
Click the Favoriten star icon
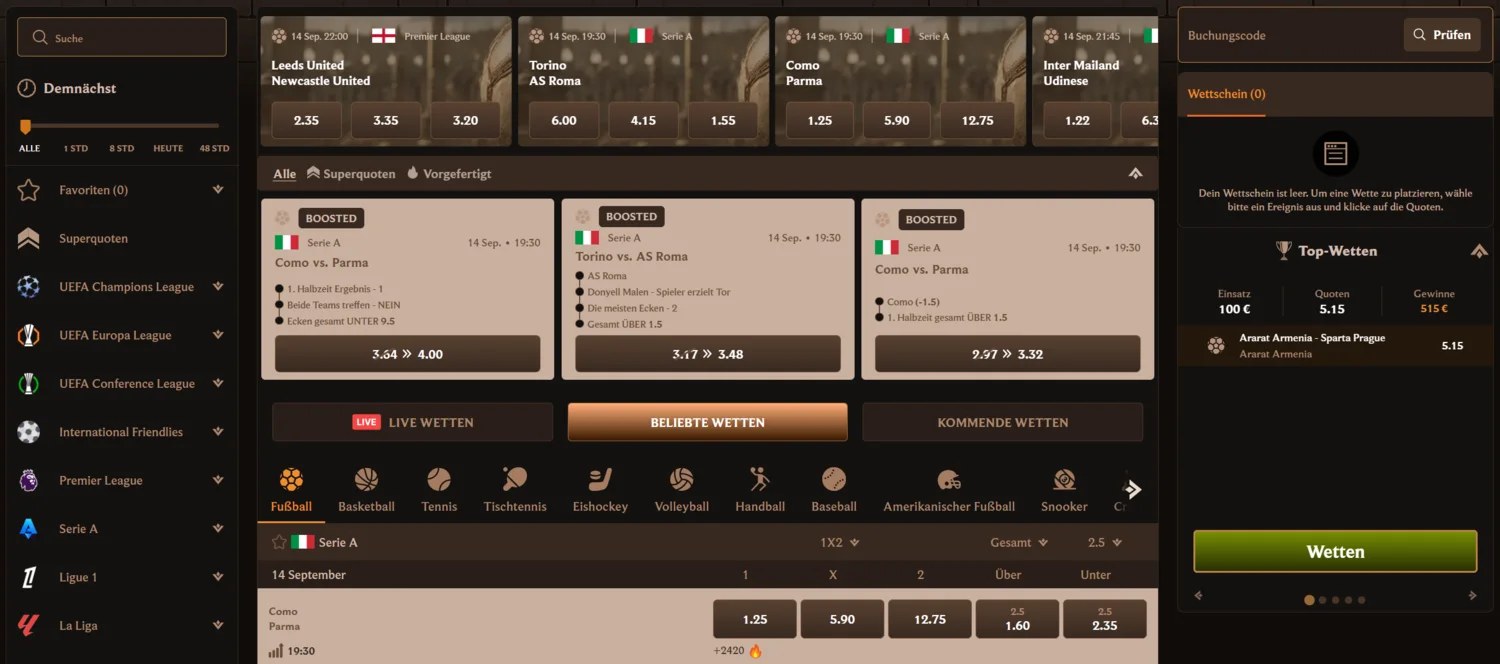(x=29, y=190)
